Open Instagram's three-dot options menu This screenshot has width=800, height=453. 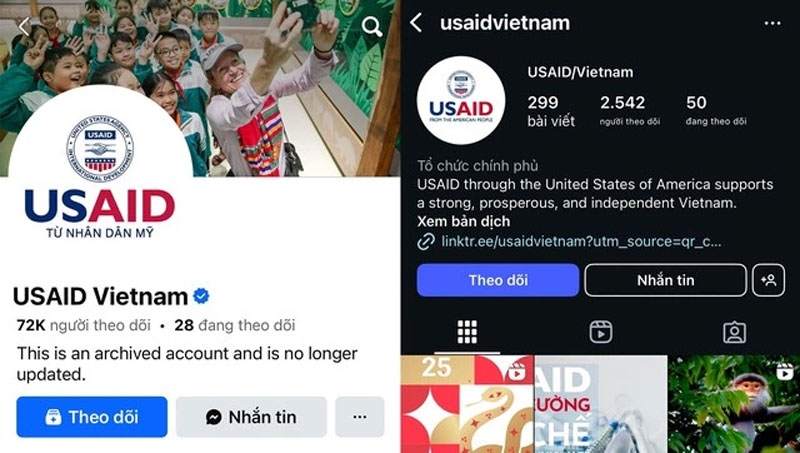click(772, 23)
